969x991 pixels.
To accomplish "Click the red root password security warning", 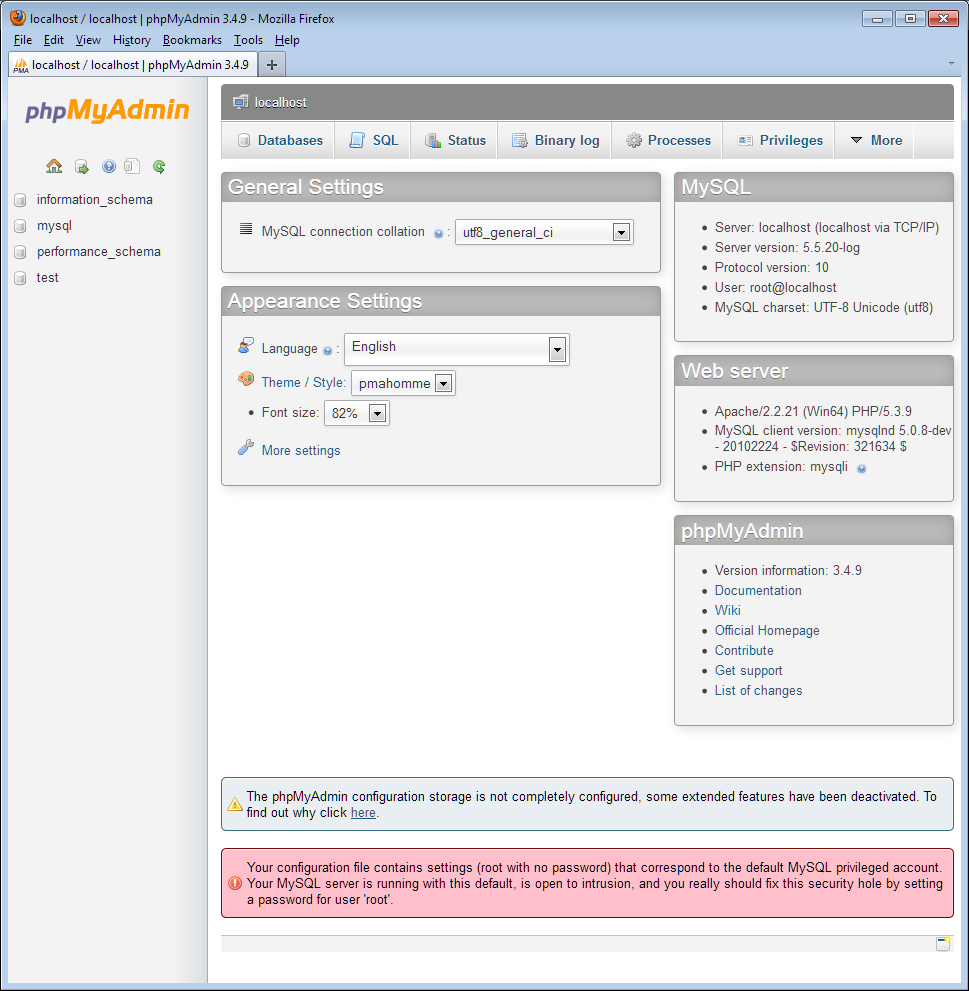I will [587, 883].
